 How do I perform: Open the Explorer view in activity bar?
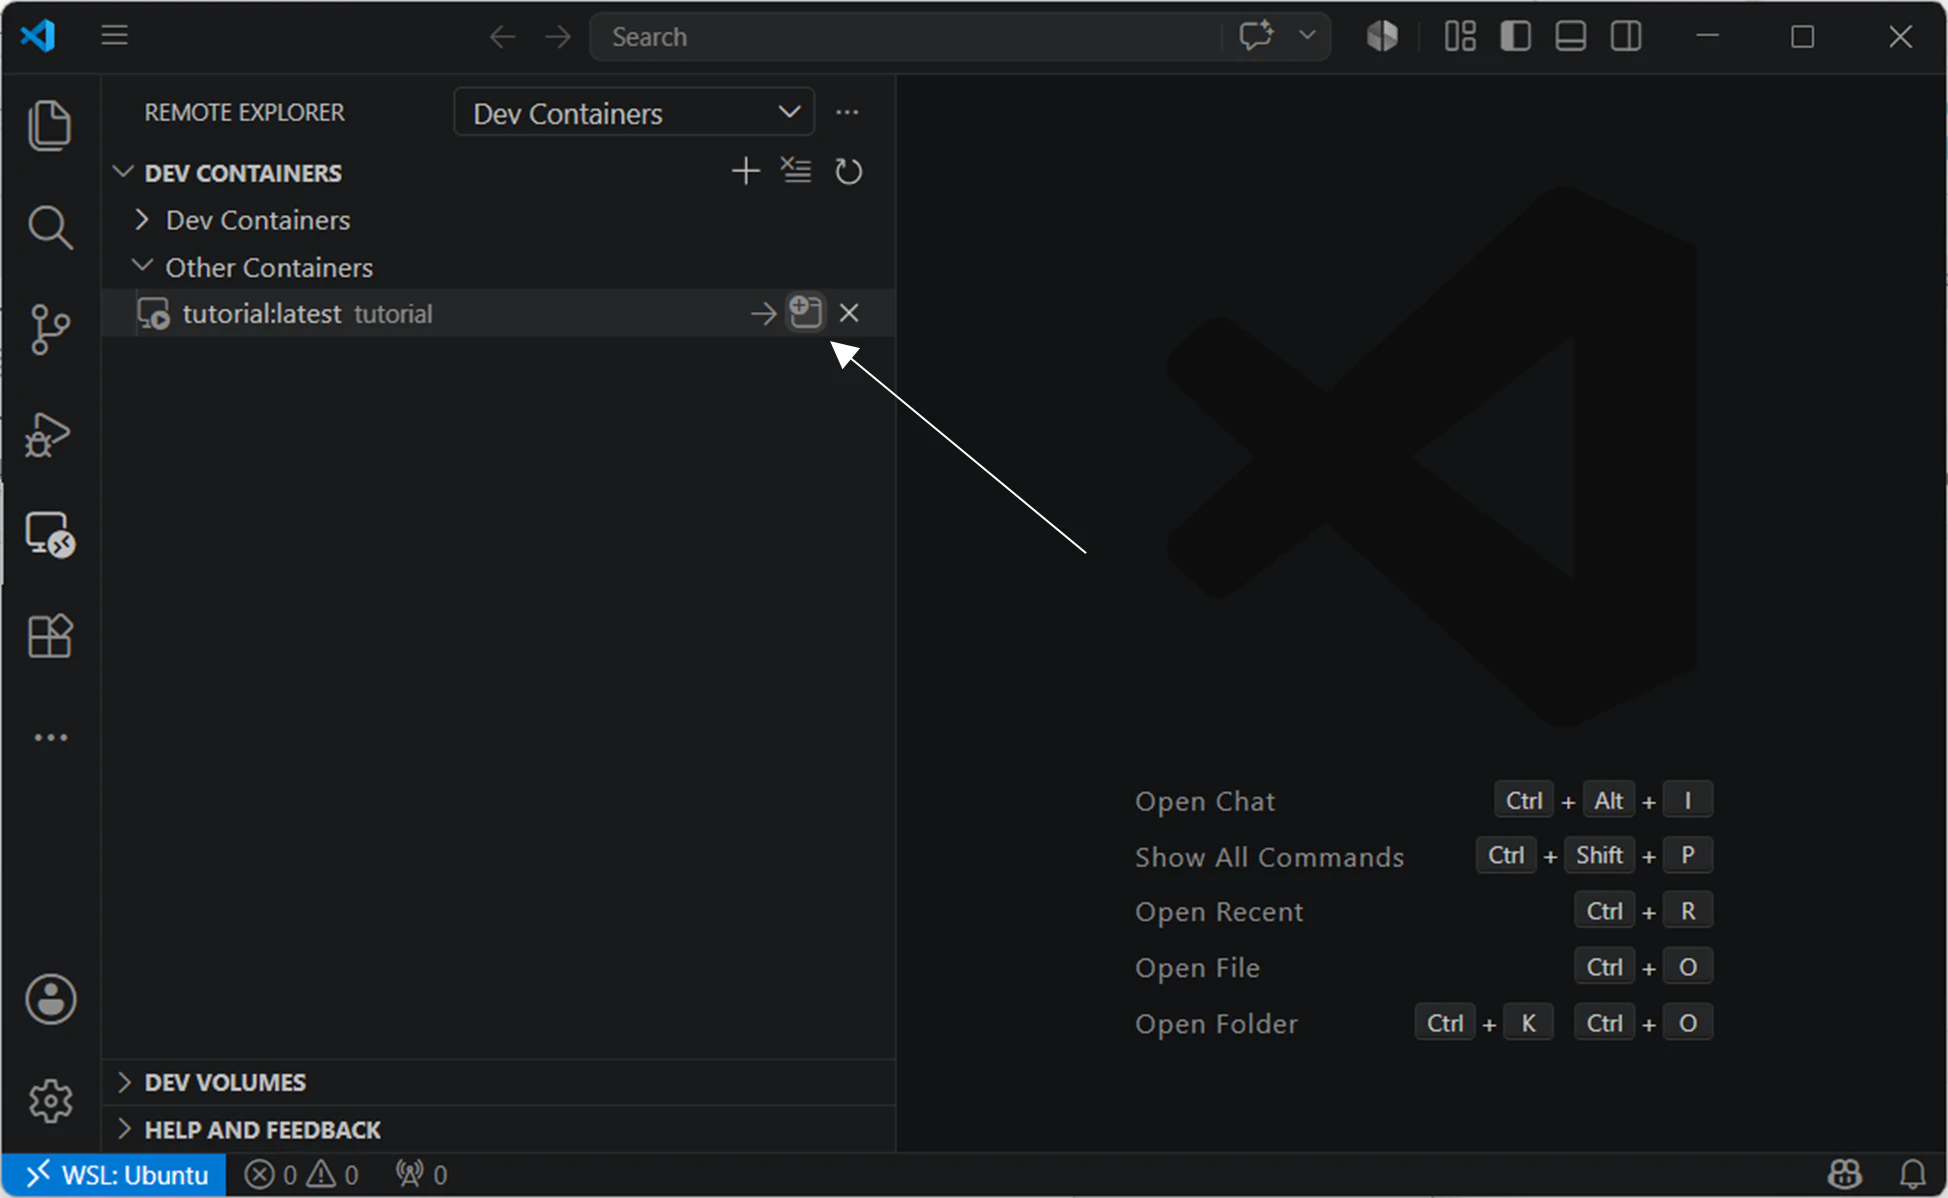coord(50,125)
